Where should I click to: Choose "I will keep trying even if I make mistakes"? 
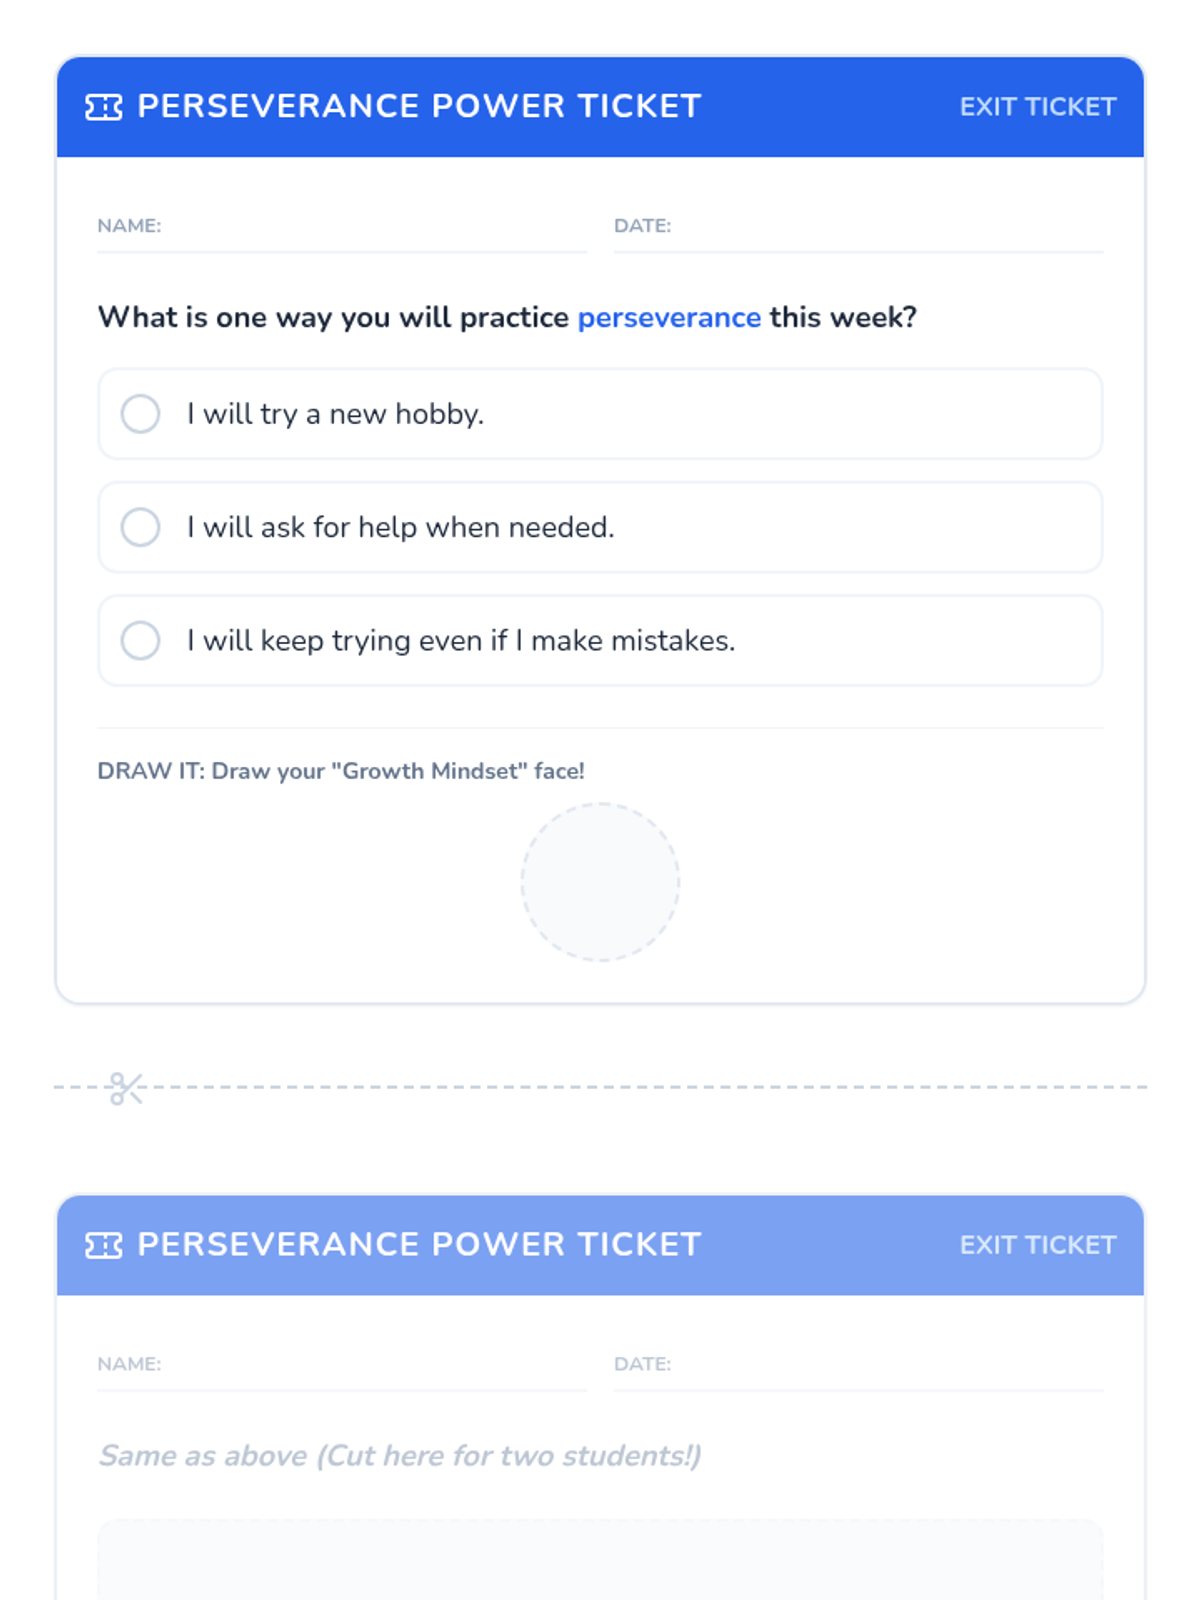[x=141, y=640]
